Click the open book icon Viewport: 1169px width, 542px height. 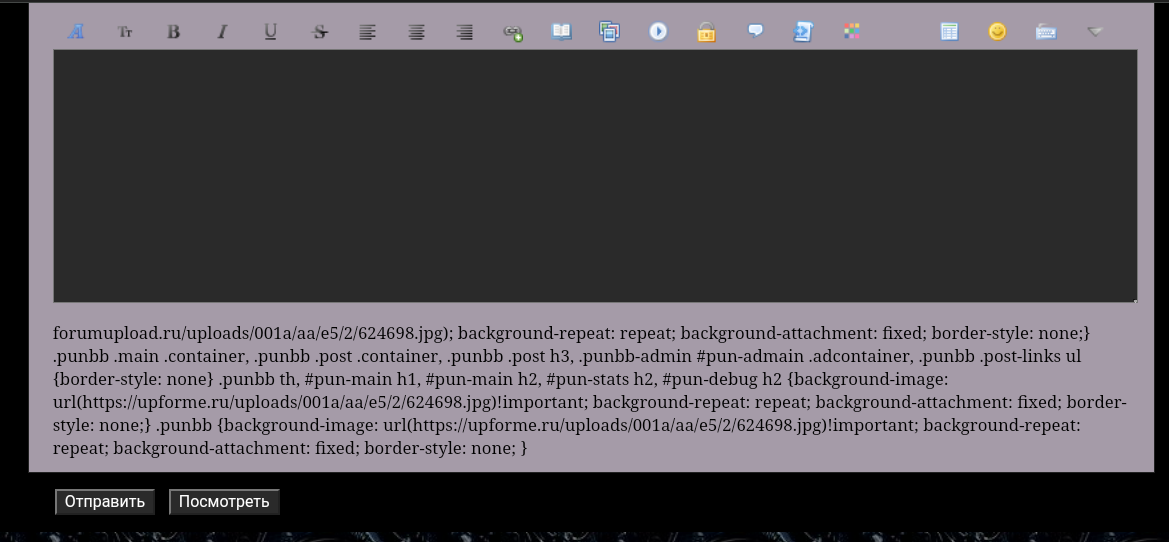(561, 31)
